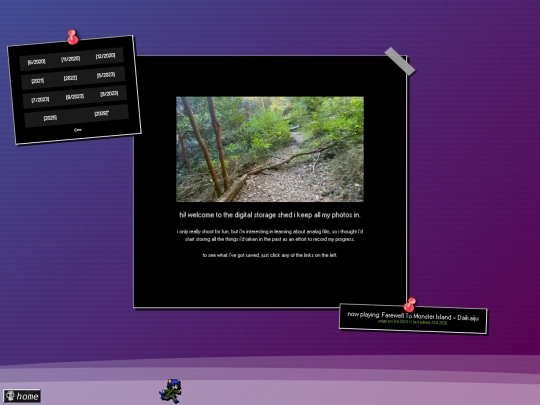Open the [2021] photo album link
The image size is (540, 405).
(38, 81)
